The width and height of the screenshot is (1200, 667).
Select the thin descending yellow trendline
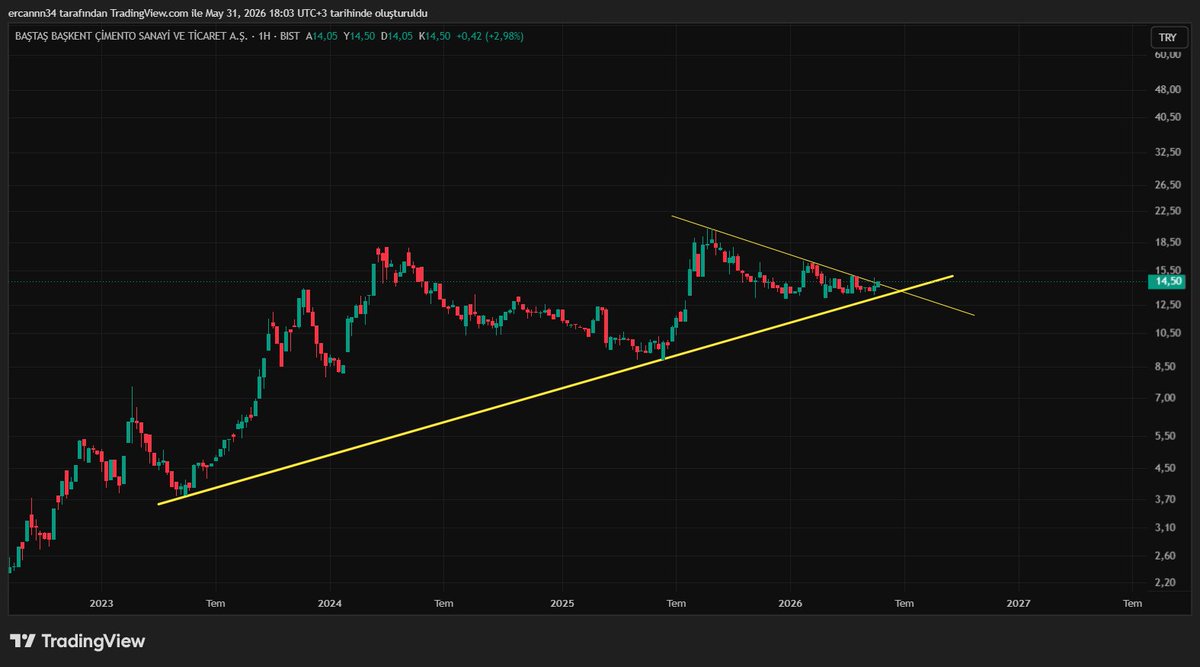point(822,265)
